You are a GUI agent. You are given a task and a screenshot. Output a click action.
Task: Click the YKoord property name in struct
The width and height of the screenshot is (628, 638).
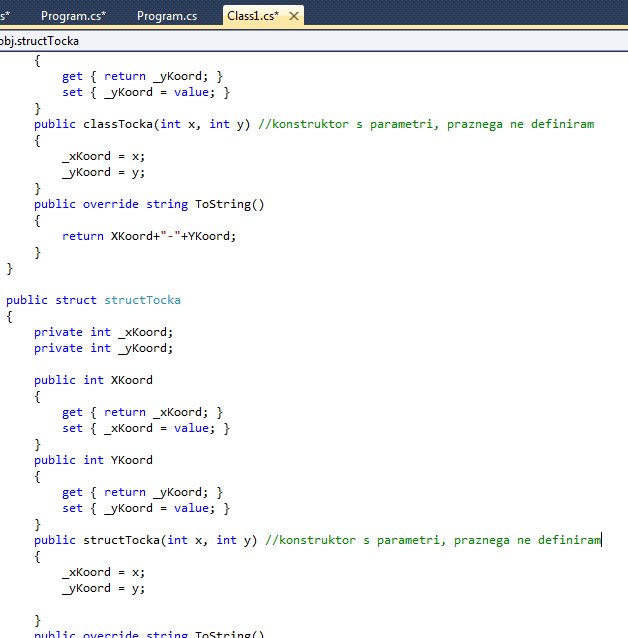click(132, 460)
